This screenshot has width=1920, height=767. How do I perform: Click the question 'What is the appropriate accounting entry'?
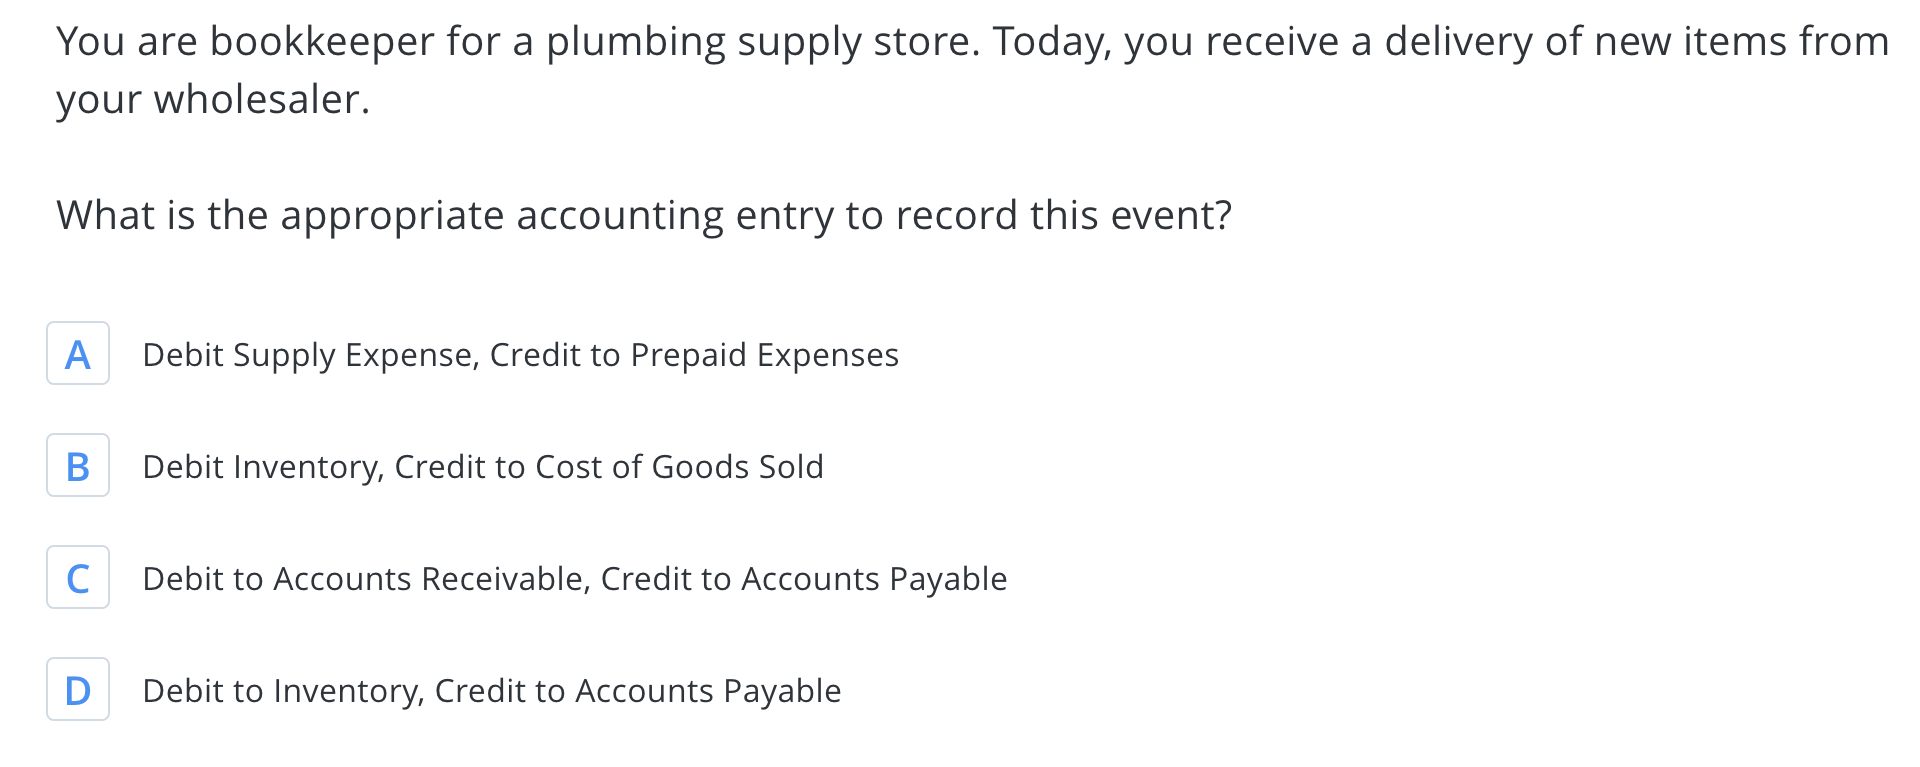point(644,215)
